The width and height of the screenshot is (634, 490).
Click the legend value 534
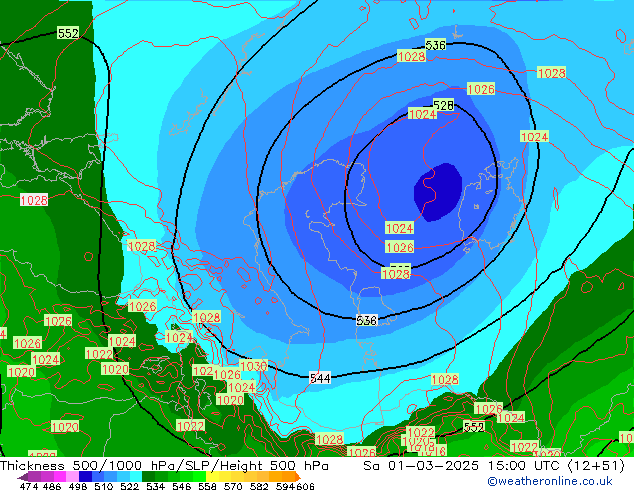(x=155, y=486)
